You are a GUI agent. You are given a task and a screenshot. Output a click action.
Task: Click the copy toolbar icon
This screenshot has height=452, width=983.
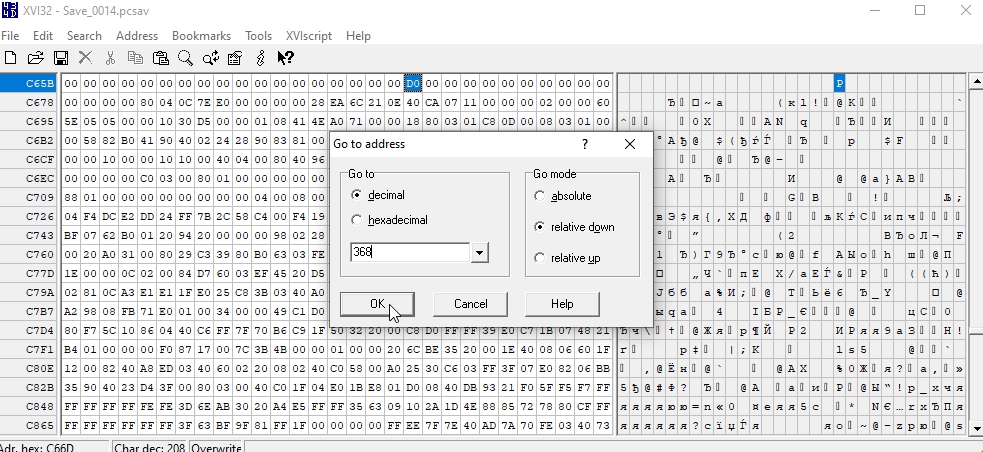135,58
